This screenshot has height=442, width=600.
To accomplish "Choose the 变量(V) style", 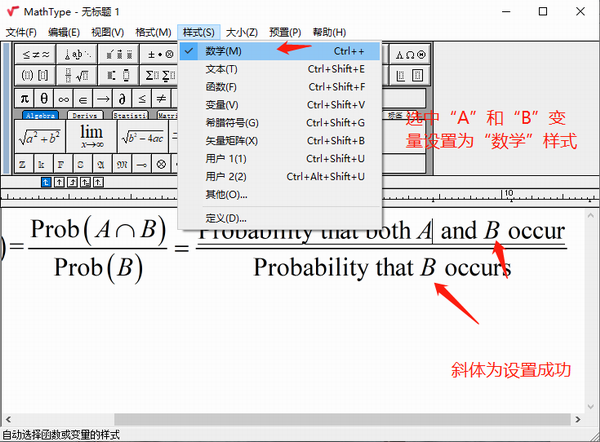I will (280, 105).
